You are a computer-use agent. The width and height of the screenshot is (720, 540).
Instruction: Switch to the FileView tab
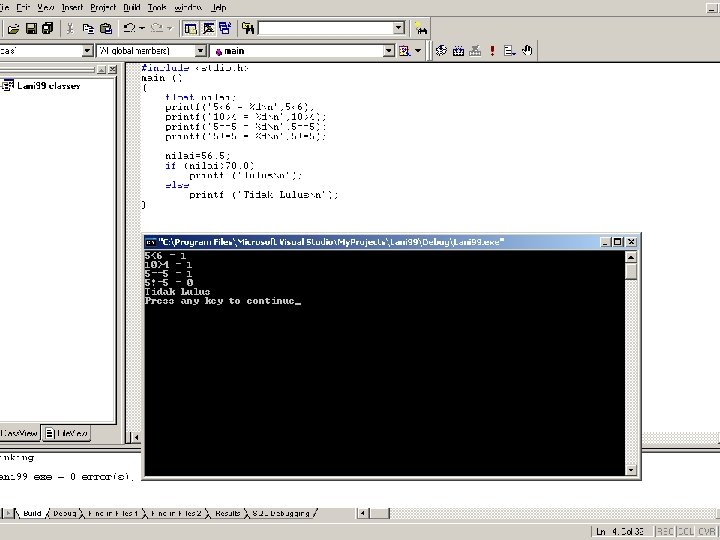coord(67,433)
